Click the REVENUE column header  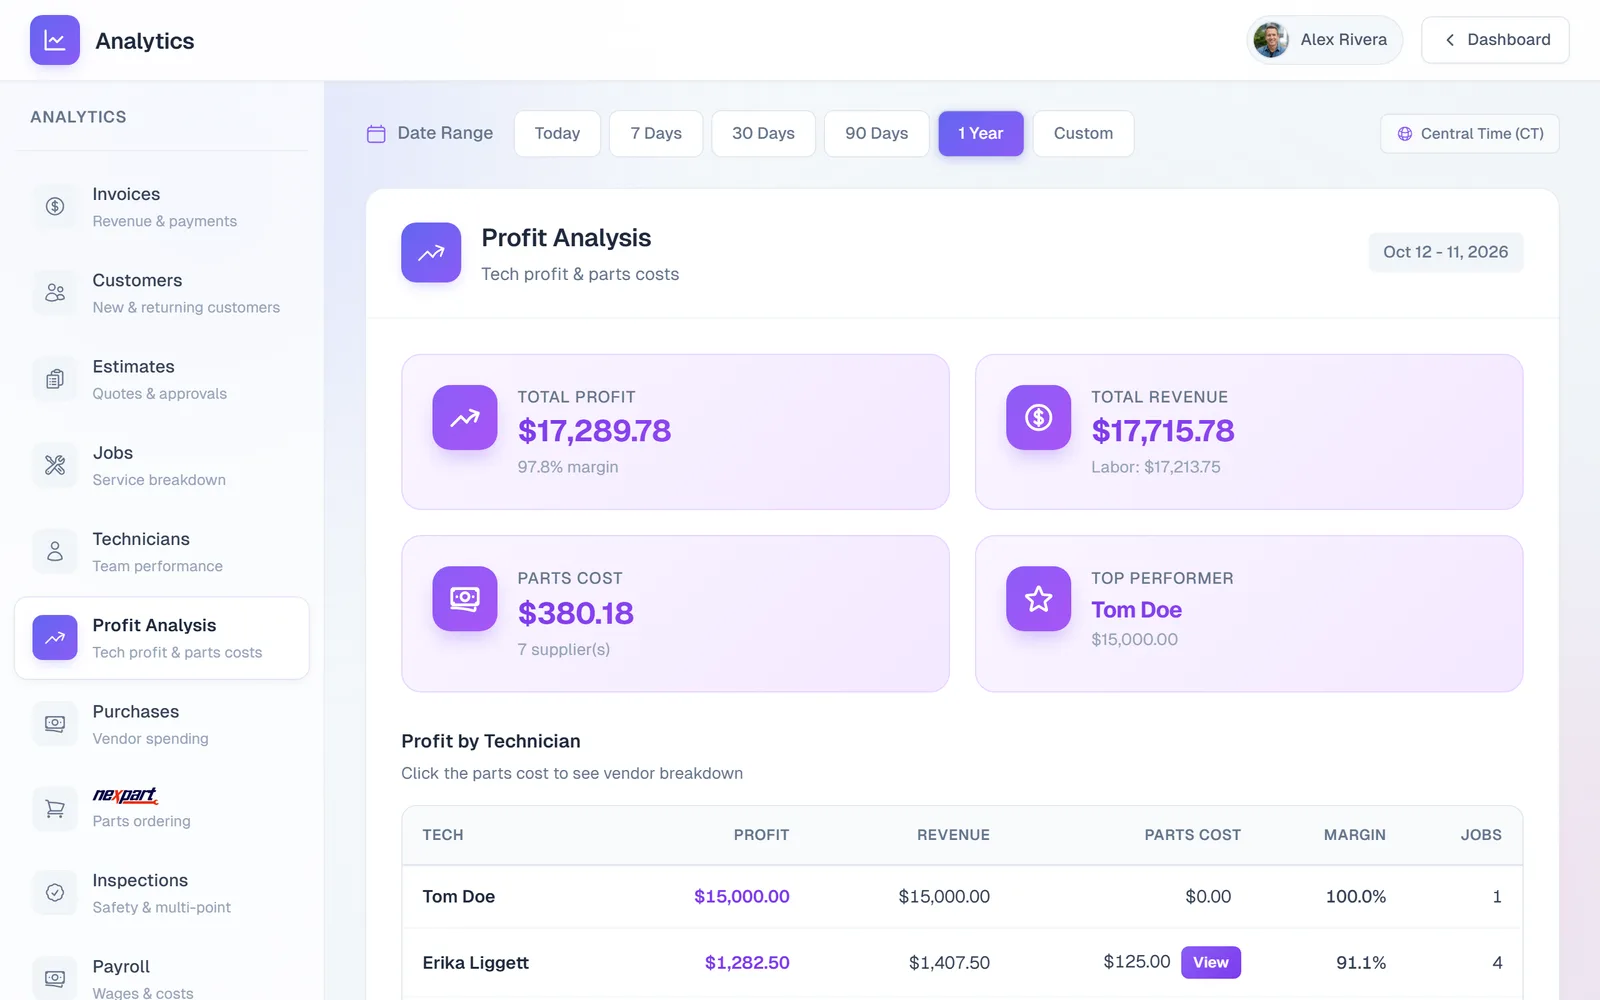tap(953, 835)
